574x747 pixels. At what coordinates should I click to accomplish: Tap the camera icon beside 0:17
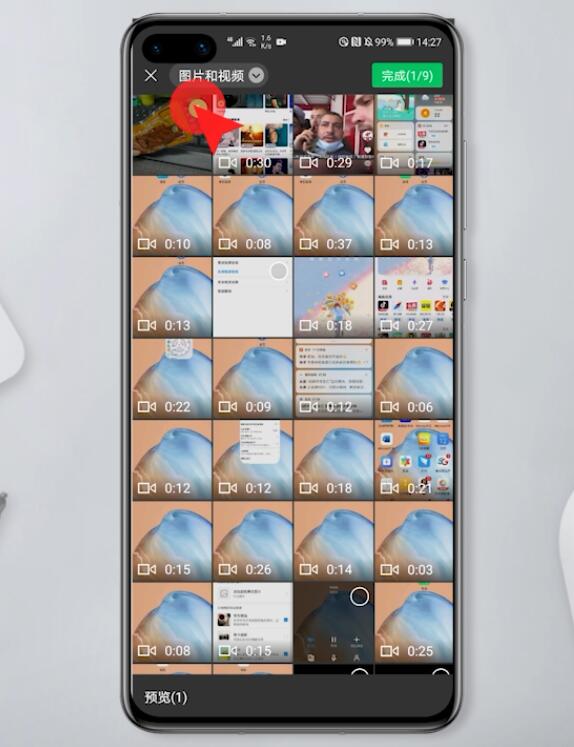click(390, 163)
